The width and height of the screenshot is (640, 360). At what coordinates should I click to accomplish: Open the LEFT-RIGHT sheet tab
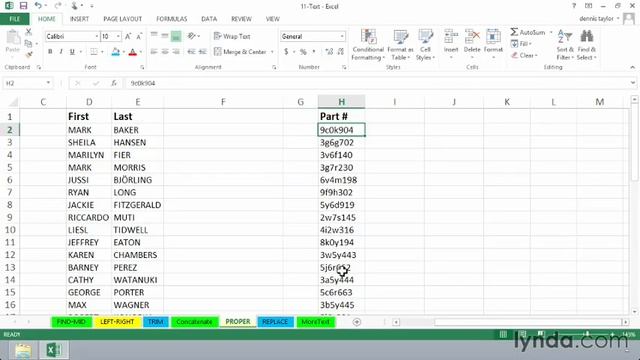pyautogui.click(x=117, y=322)
